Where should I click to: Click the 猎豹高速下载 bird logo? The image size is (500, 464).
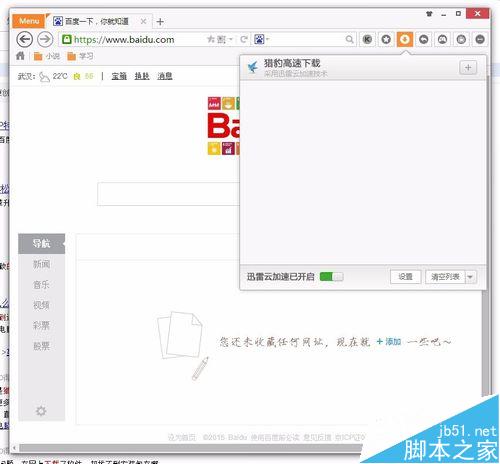coord(253,67)
